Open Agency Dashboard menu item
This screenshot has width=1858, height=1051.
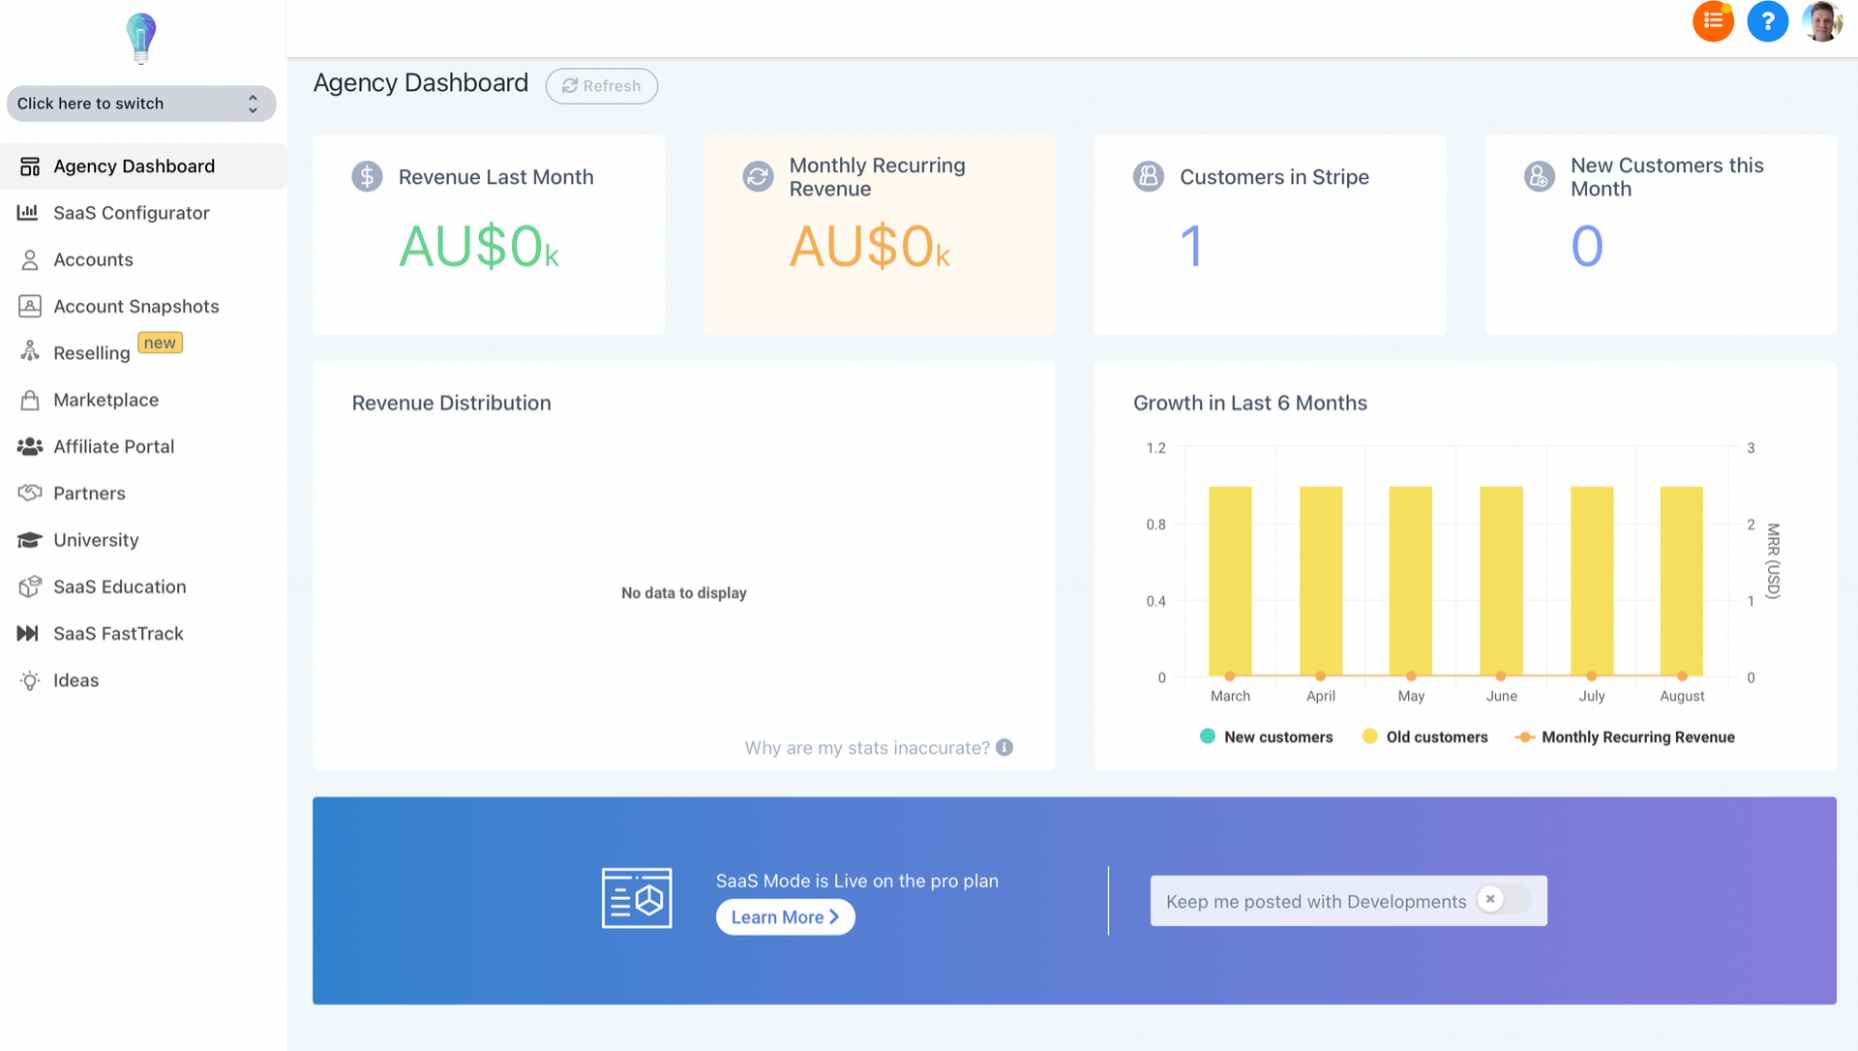143,166
